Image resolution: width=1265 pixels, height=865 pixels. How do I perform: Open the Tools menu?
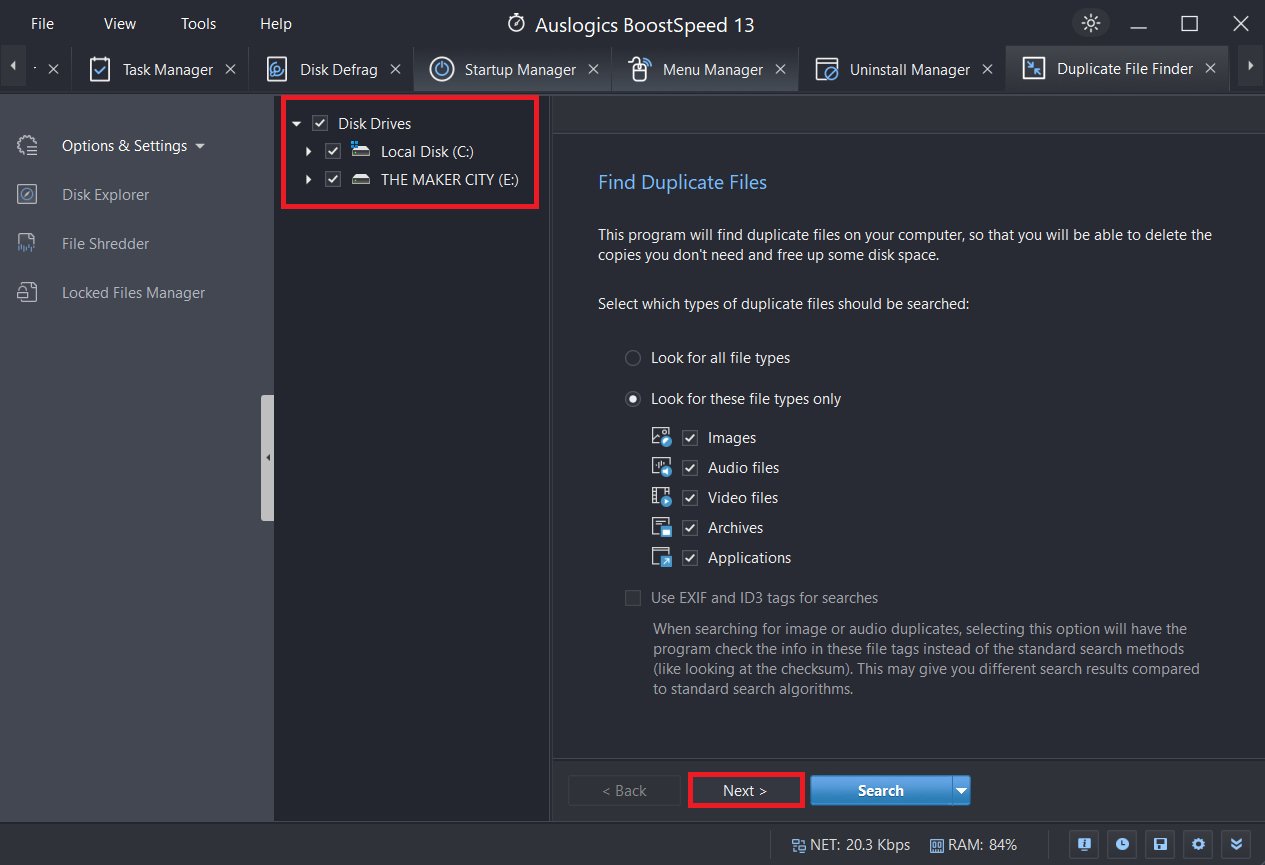[x=198, y=23]
